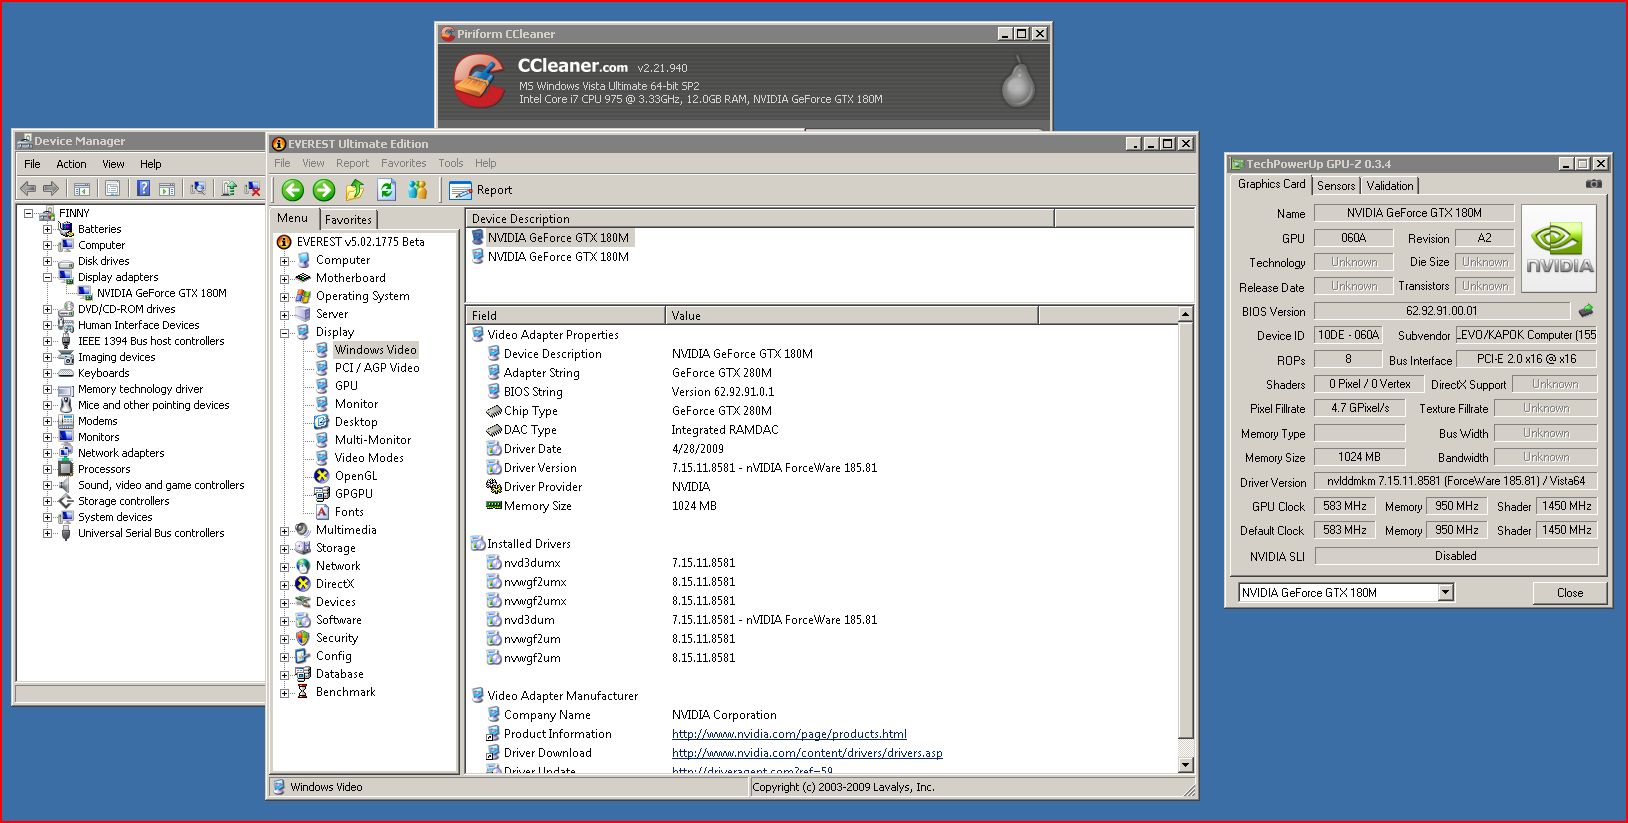Select Windows Video tree item
1628x823 pixels.
[375, 350]
